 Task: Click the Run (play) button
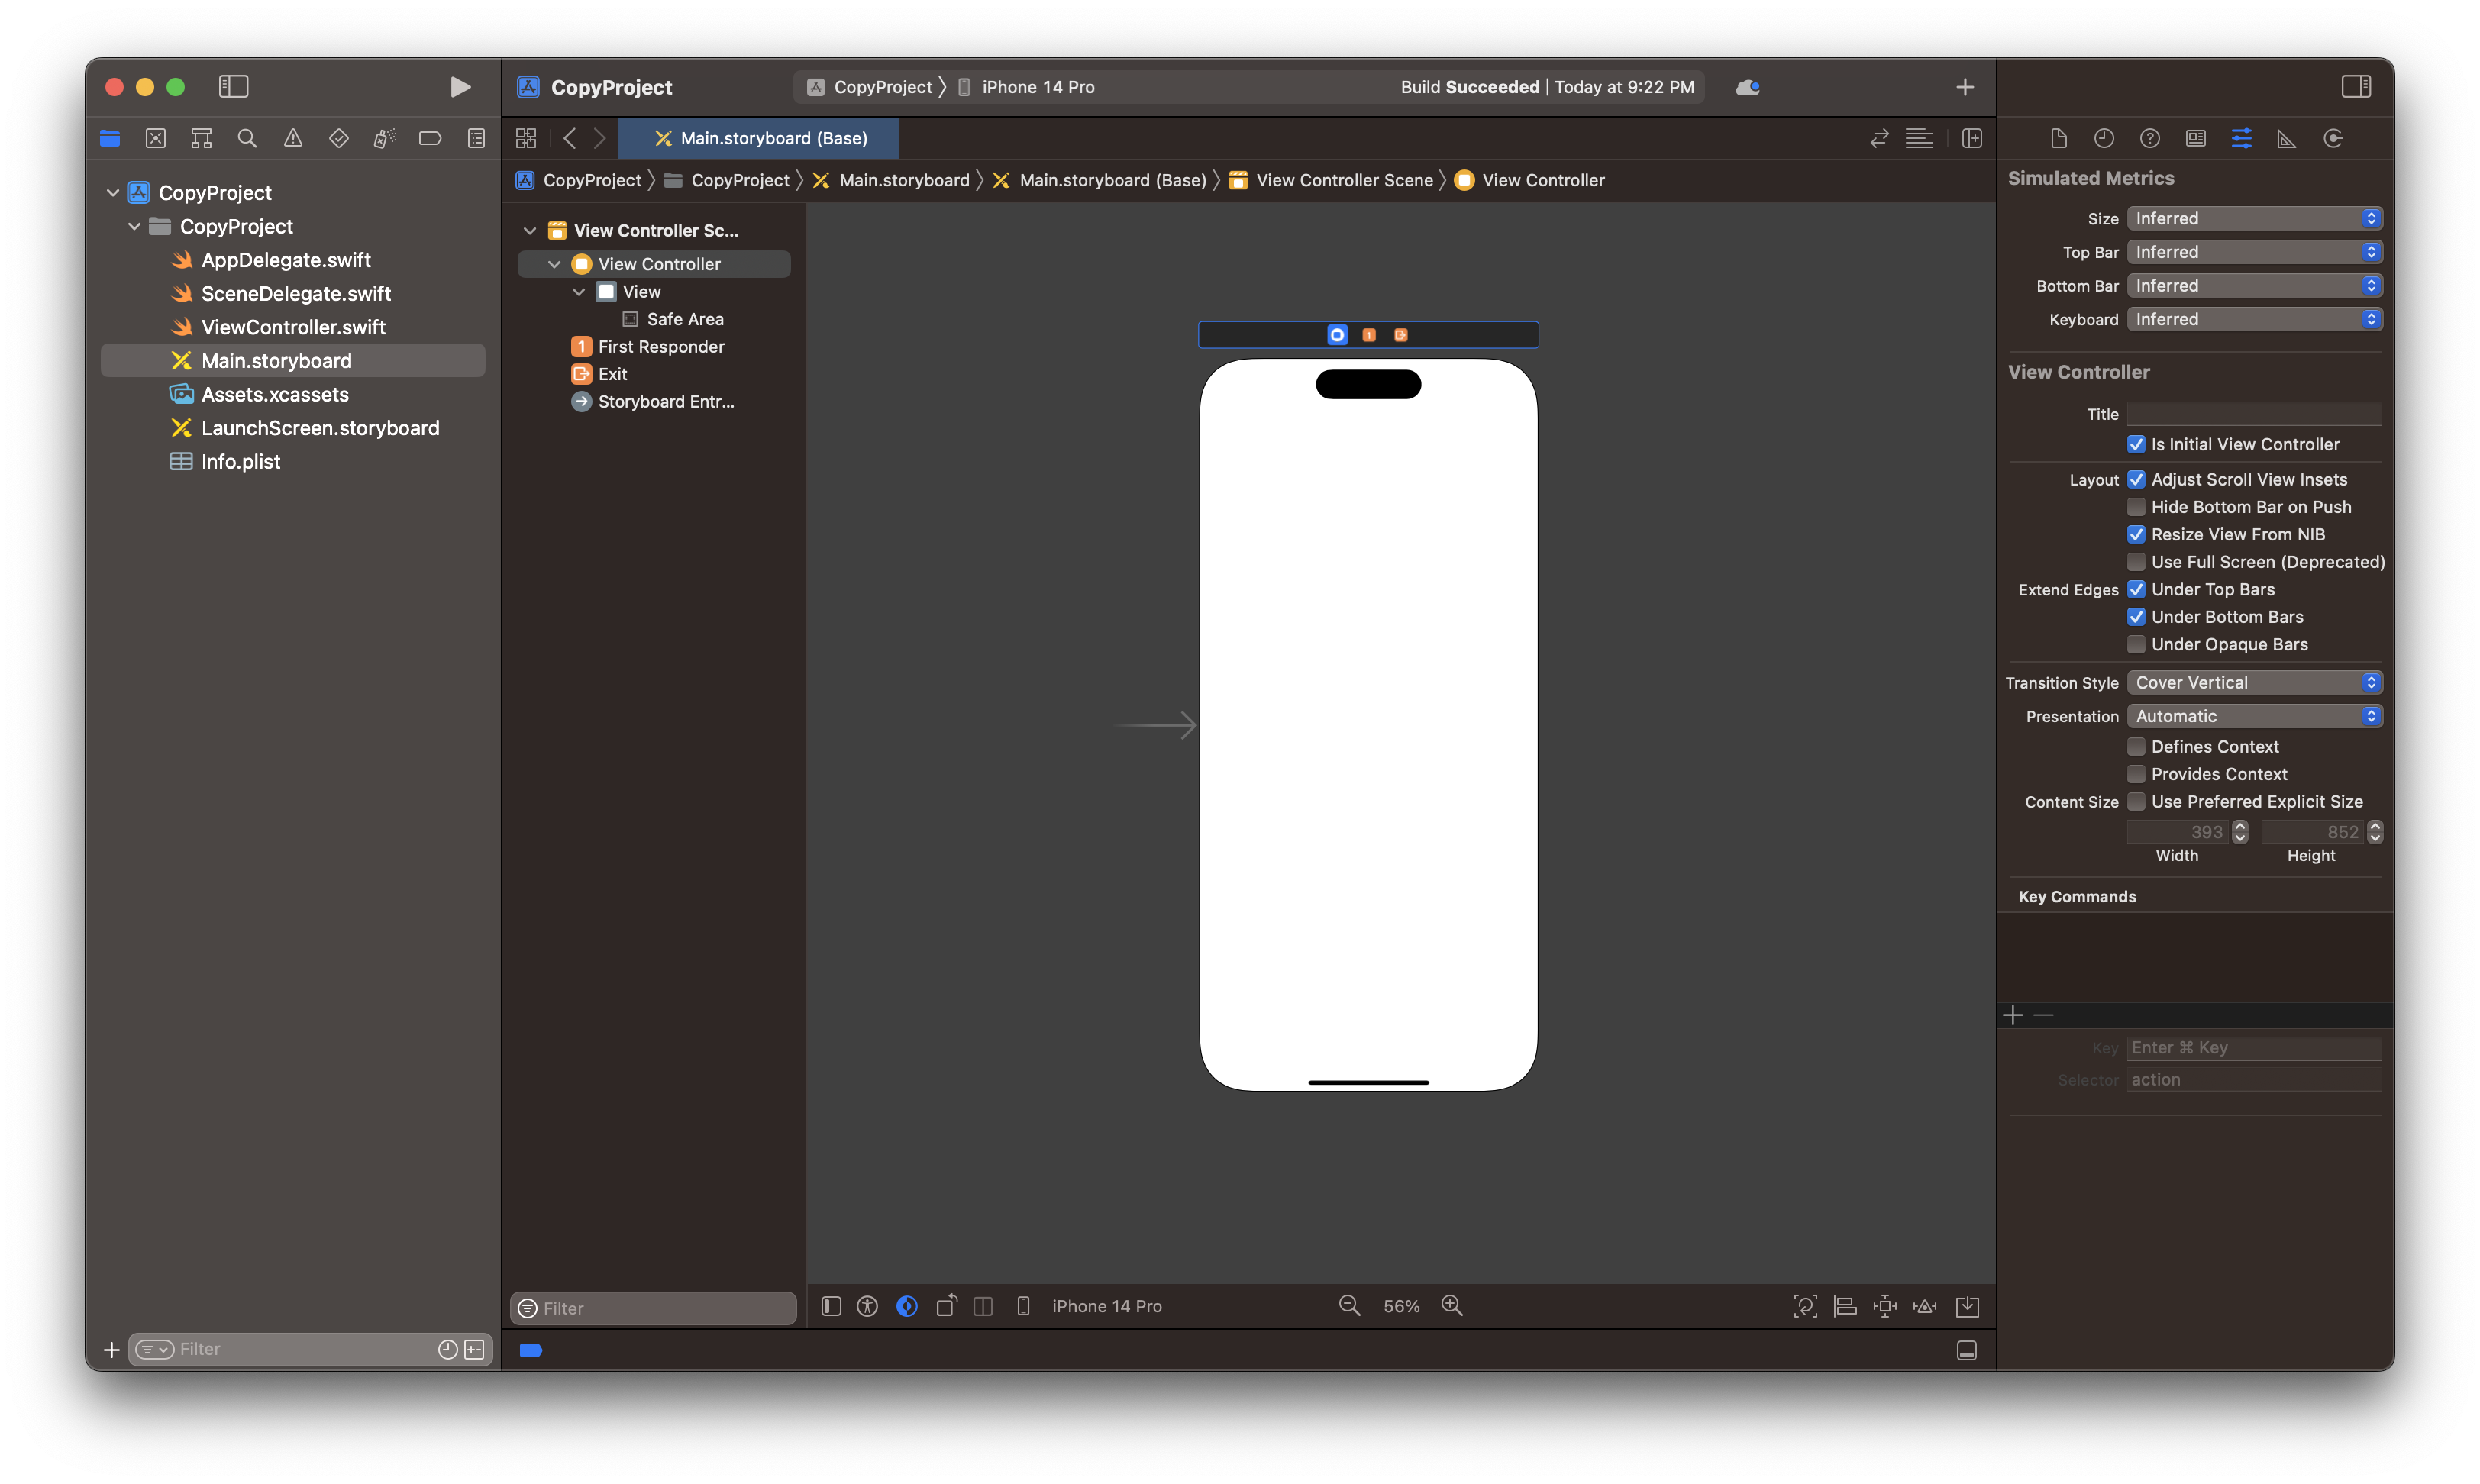(x=459, y=87)
